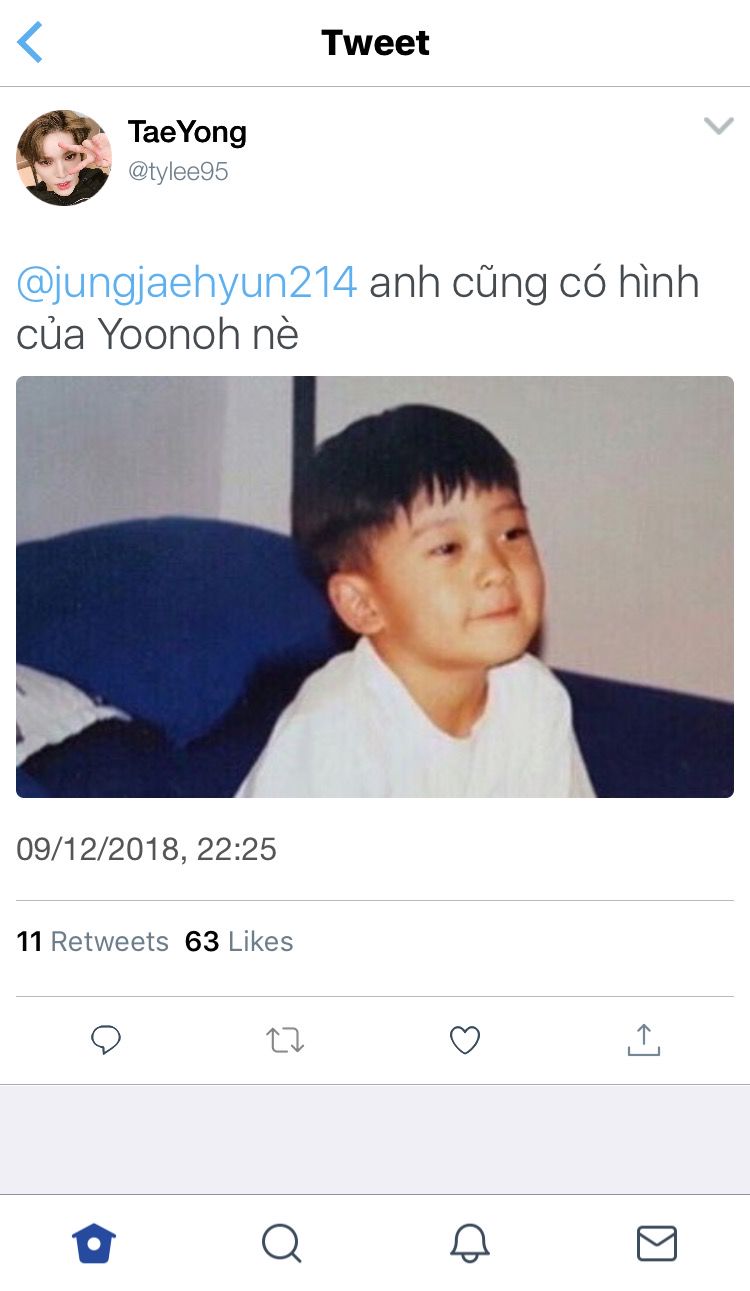
Task: Open the Messages envelope tab
Action: click(657, 1244)
